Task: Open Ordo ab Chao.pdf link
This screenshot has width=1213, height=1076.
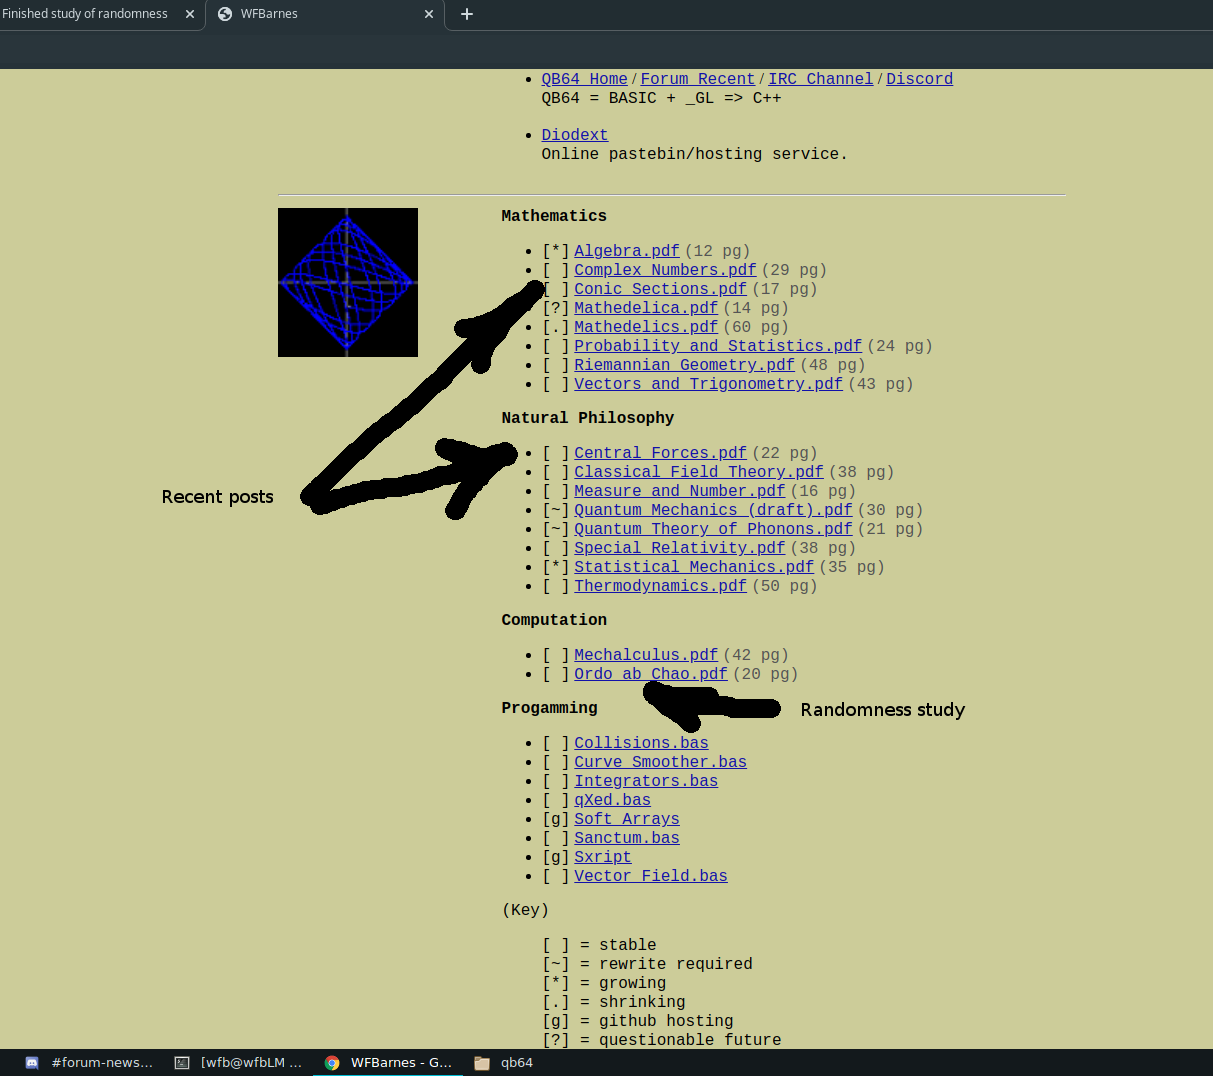Action: pyautogui.click(x=650, y=674)
